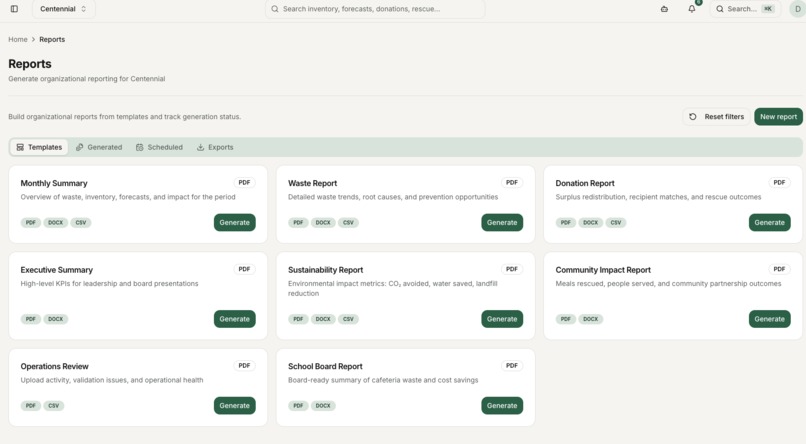The height and width of the screenshot is (444, 806).
Task: Click the PDF badge on Sustainability Report header
Action: click(511, 269)
